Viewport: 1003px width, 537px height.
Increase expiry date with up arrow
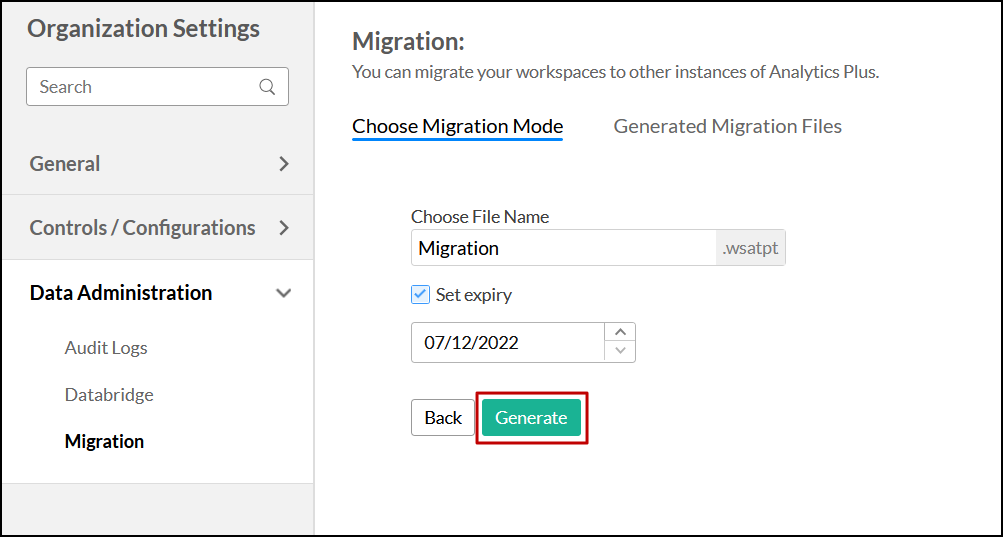pyautogui.click(x=620, y=333)
